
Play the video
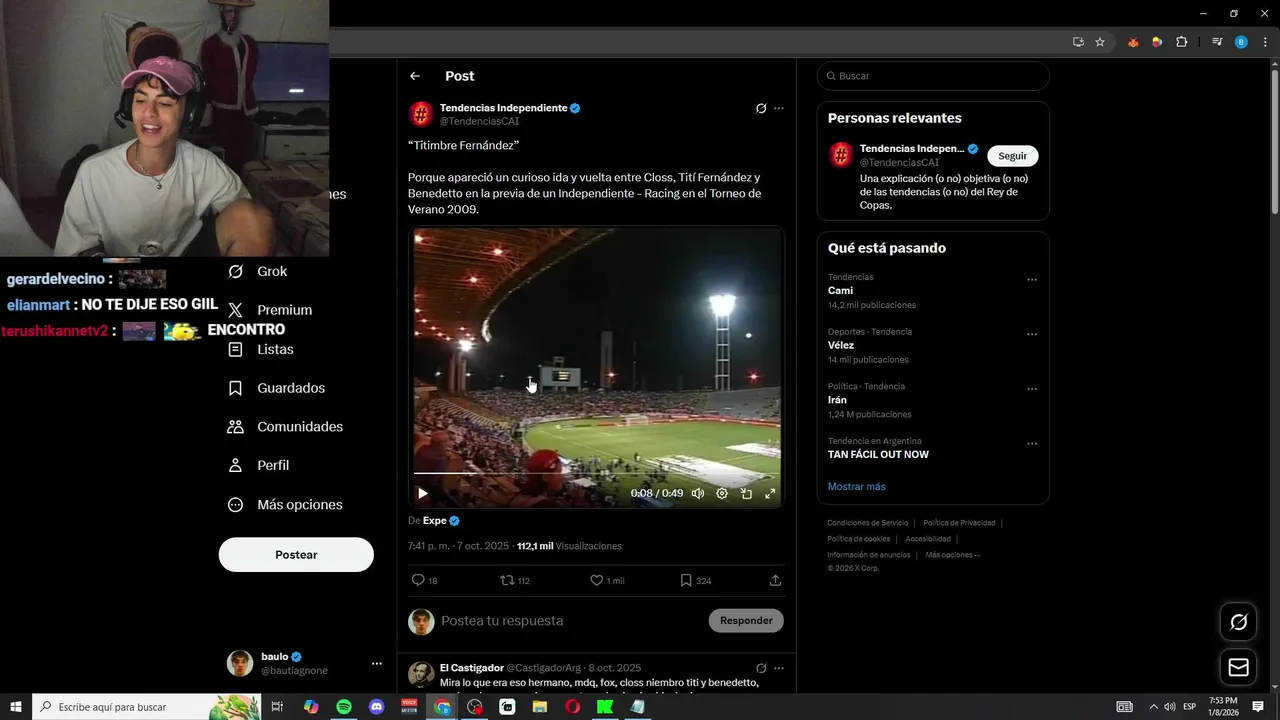pos(422,493)
